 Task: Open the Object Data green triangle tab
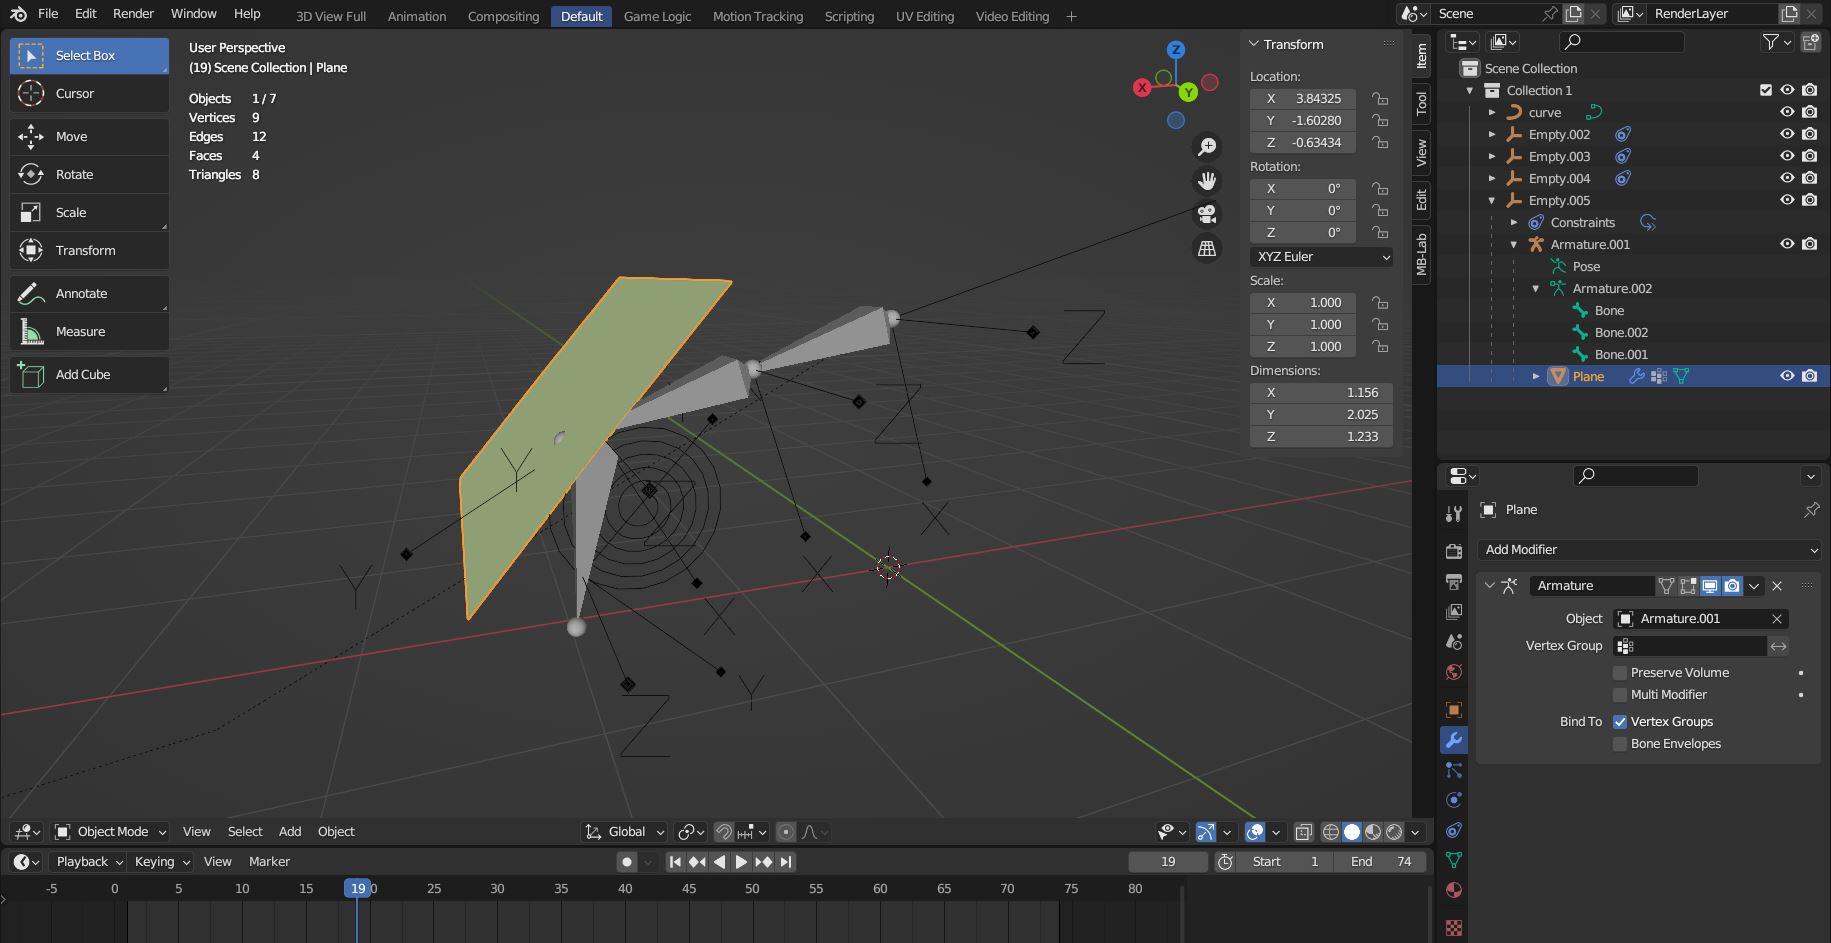pos(1454,860)
